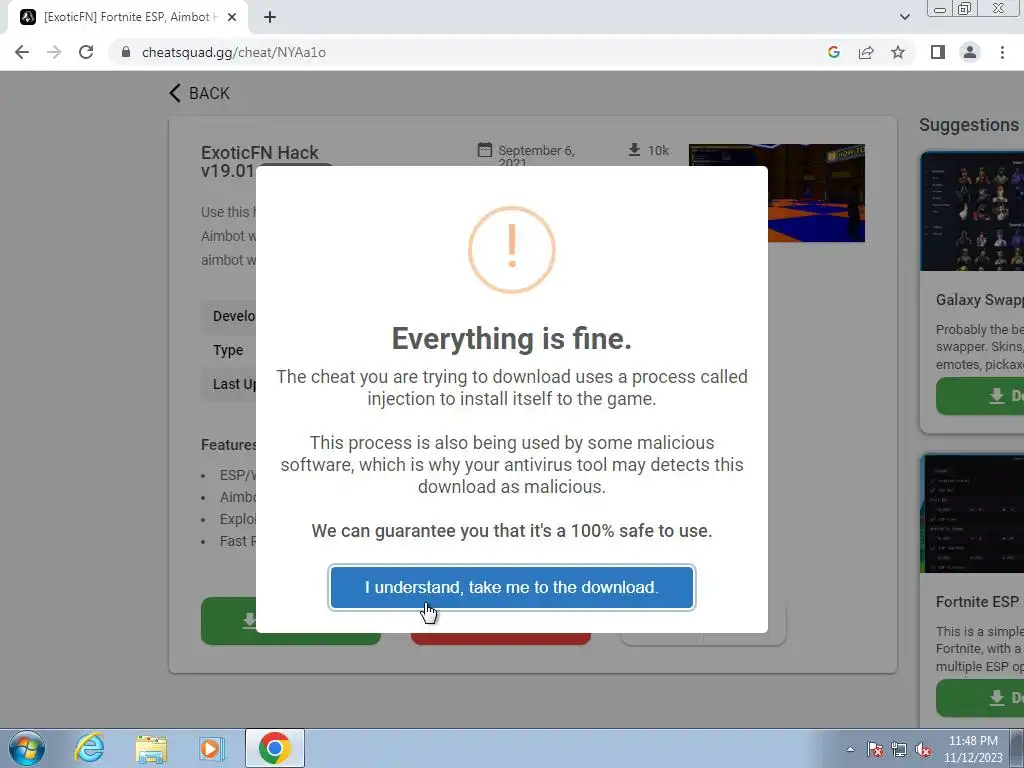Click the BACK link on page
Image resolution: width=1024 pixels, height=768 pixels.
(x=199, y=93)
